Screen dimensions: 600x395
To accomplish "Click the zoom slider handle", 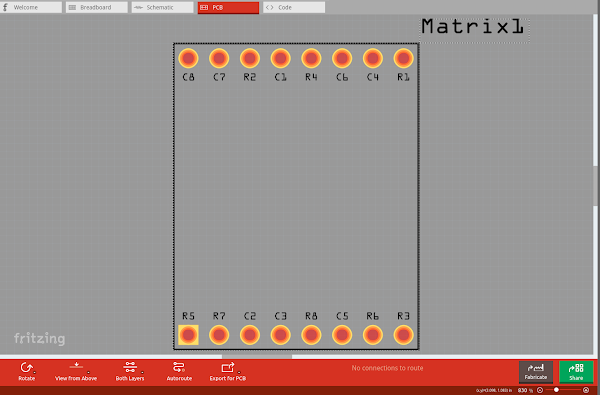I will tap(556, 390).
